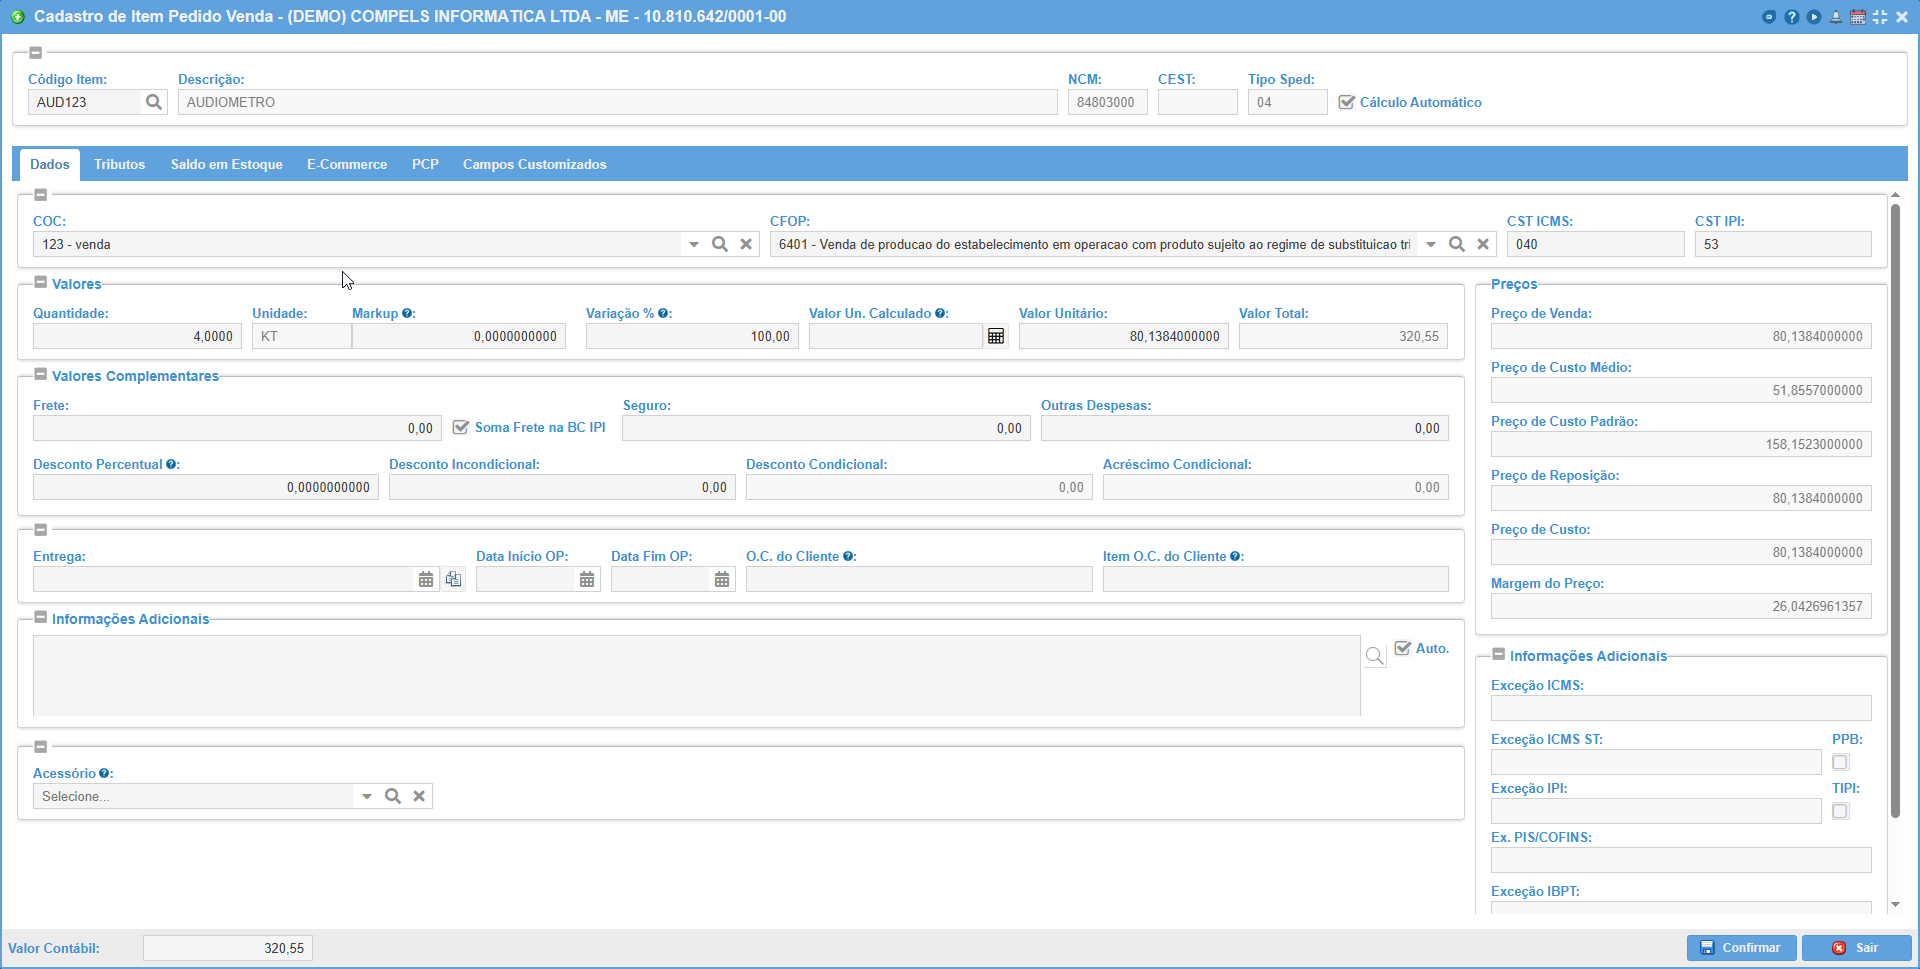Collapse the Acessório section
The height and width of the screenshot is (969, 1920).
coord(41,747)
